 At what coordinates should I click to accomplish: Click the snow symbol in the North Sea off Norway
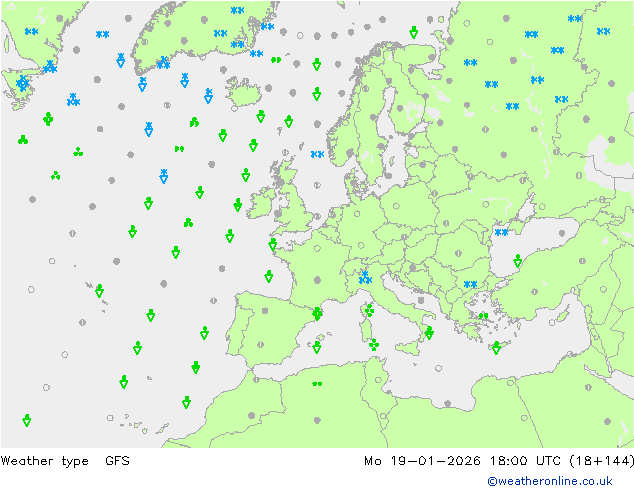click(317, 154)
